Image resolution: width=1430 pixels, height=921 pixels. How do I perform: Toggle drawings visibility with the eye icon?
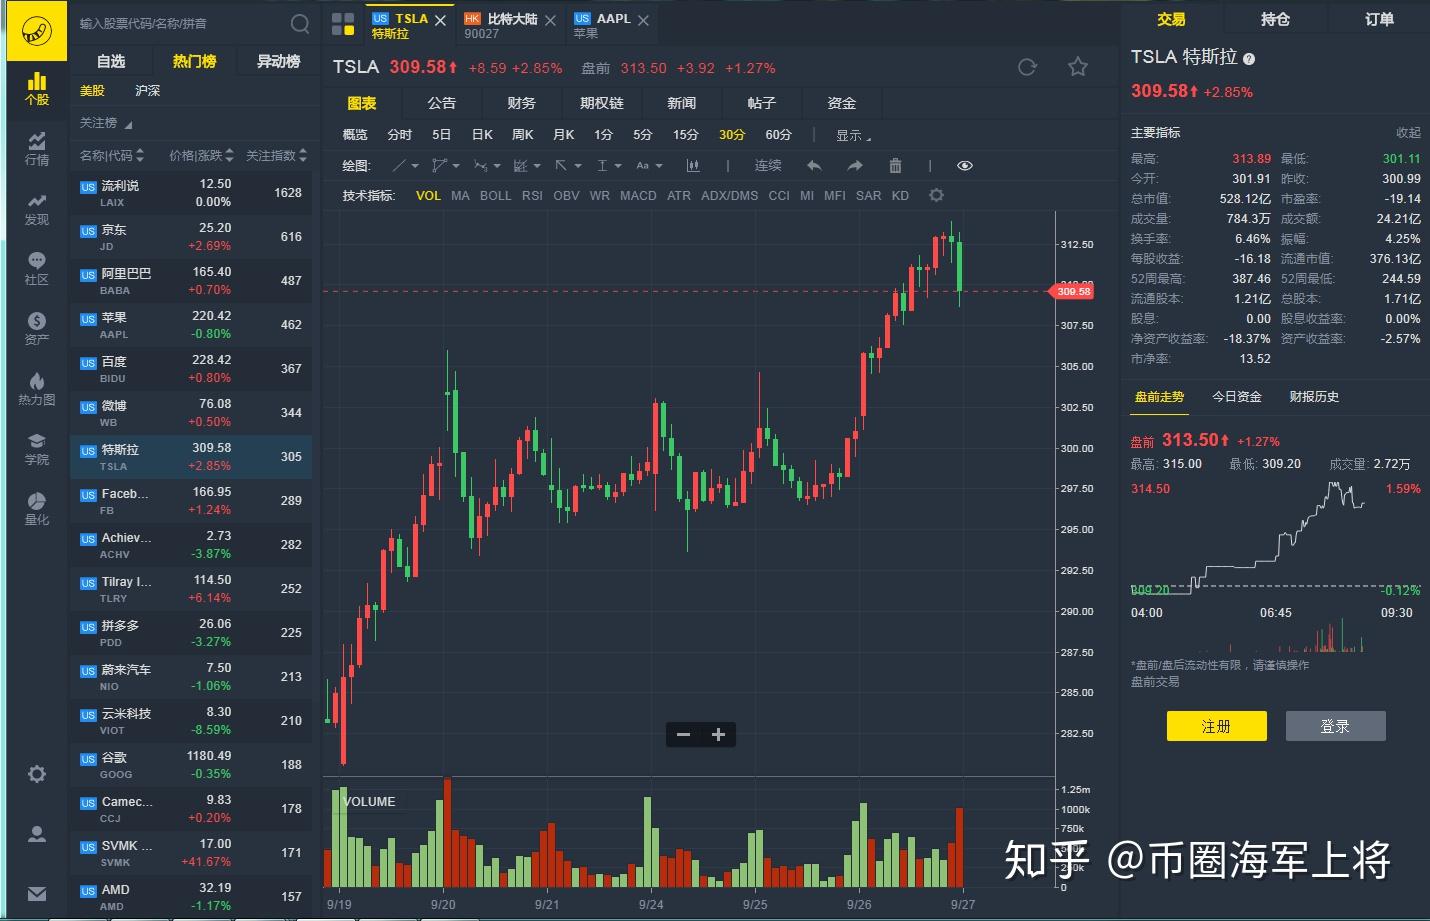click(964, 165)
